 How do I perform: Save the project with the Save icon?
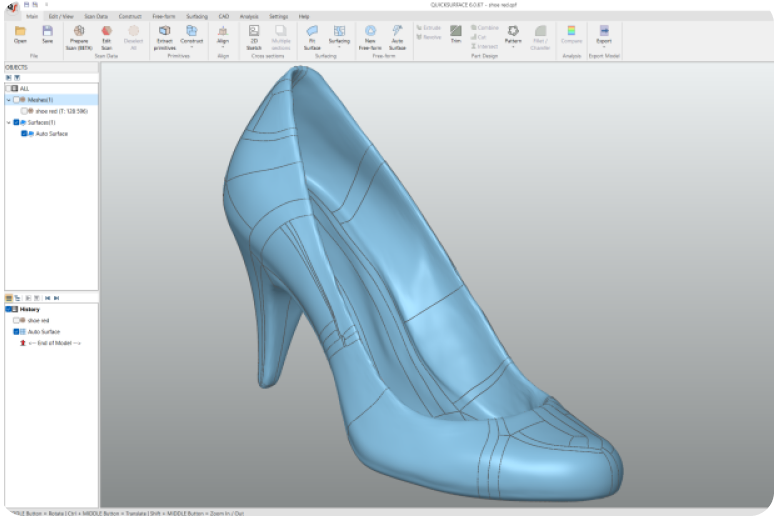(47, 32)
